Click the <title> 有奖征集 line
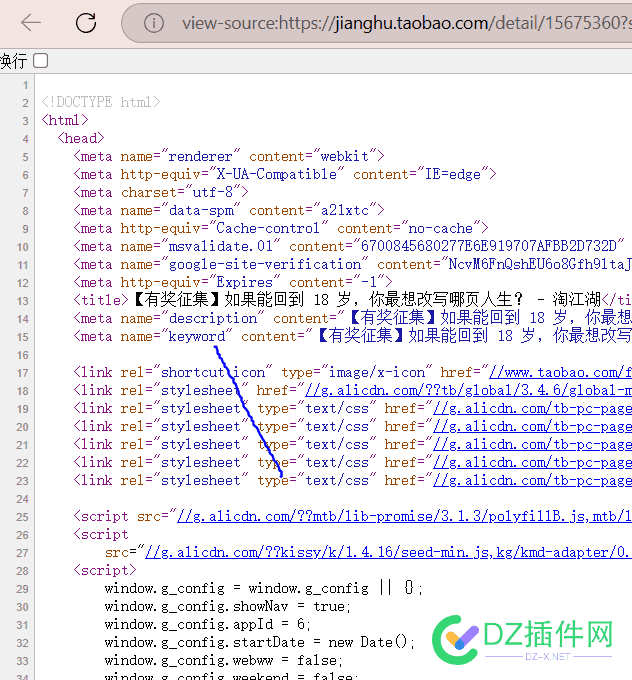 pyautogui.click(x=352, y=300)
